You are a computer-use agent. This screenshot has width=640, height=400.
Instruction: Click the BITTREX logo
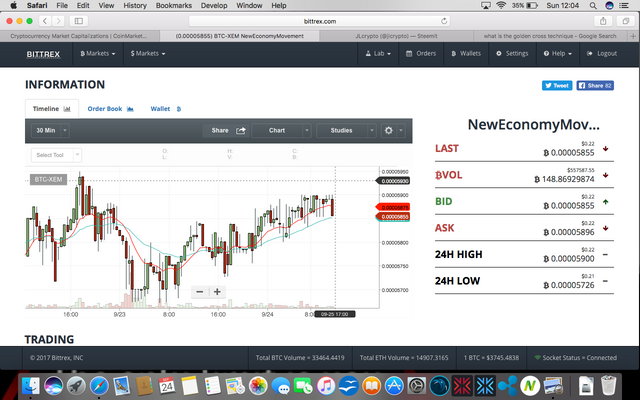tap(43, 54)
